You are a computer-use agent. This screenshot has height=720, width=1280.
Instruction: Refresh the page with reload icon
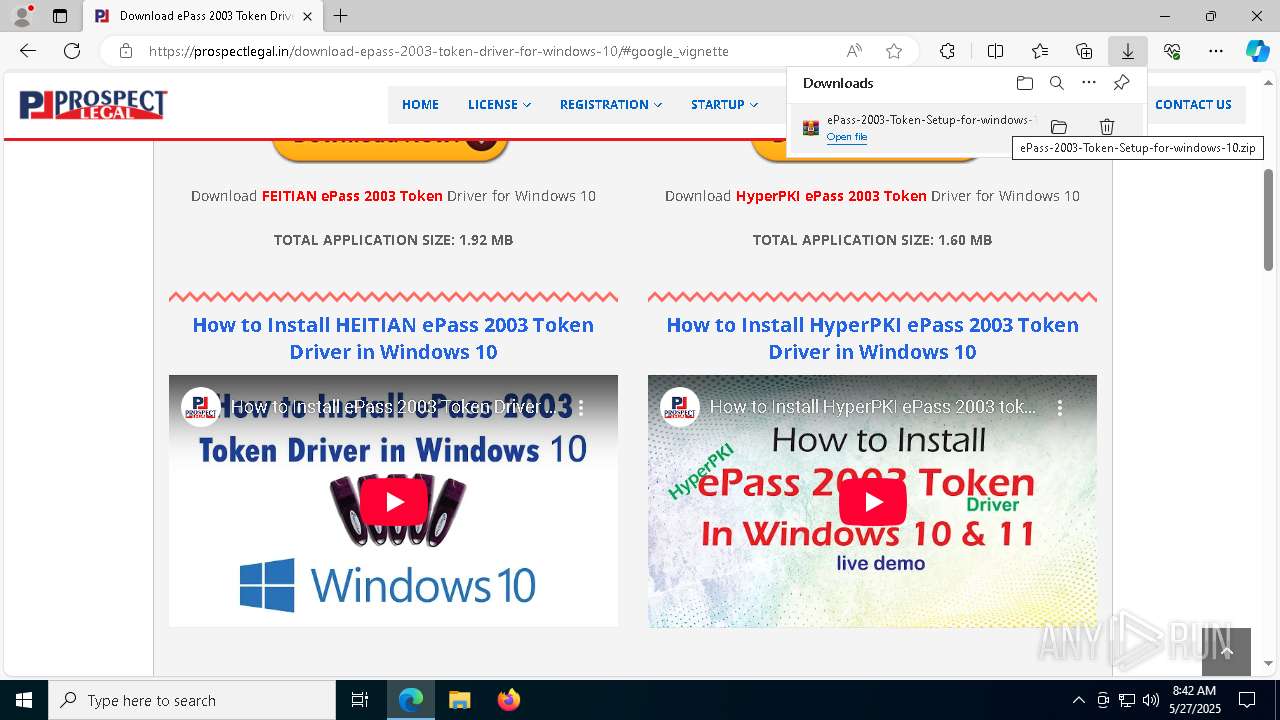pyautogui.click(x=72, y=51)
